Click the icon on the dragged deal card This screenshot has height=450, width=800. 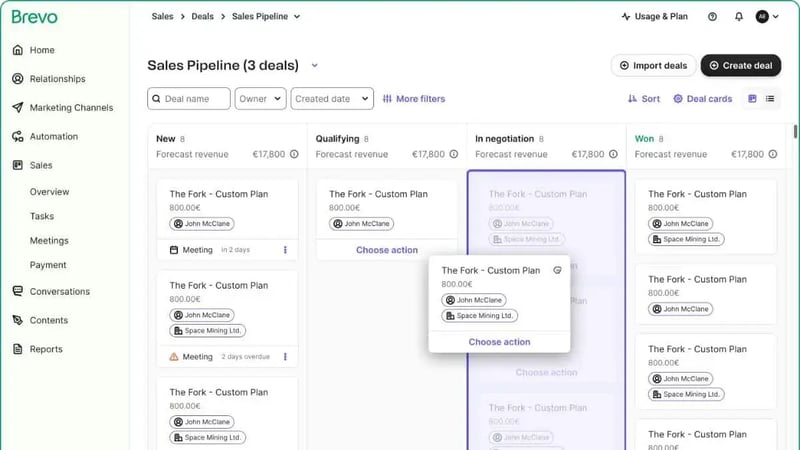click(557, 271)
